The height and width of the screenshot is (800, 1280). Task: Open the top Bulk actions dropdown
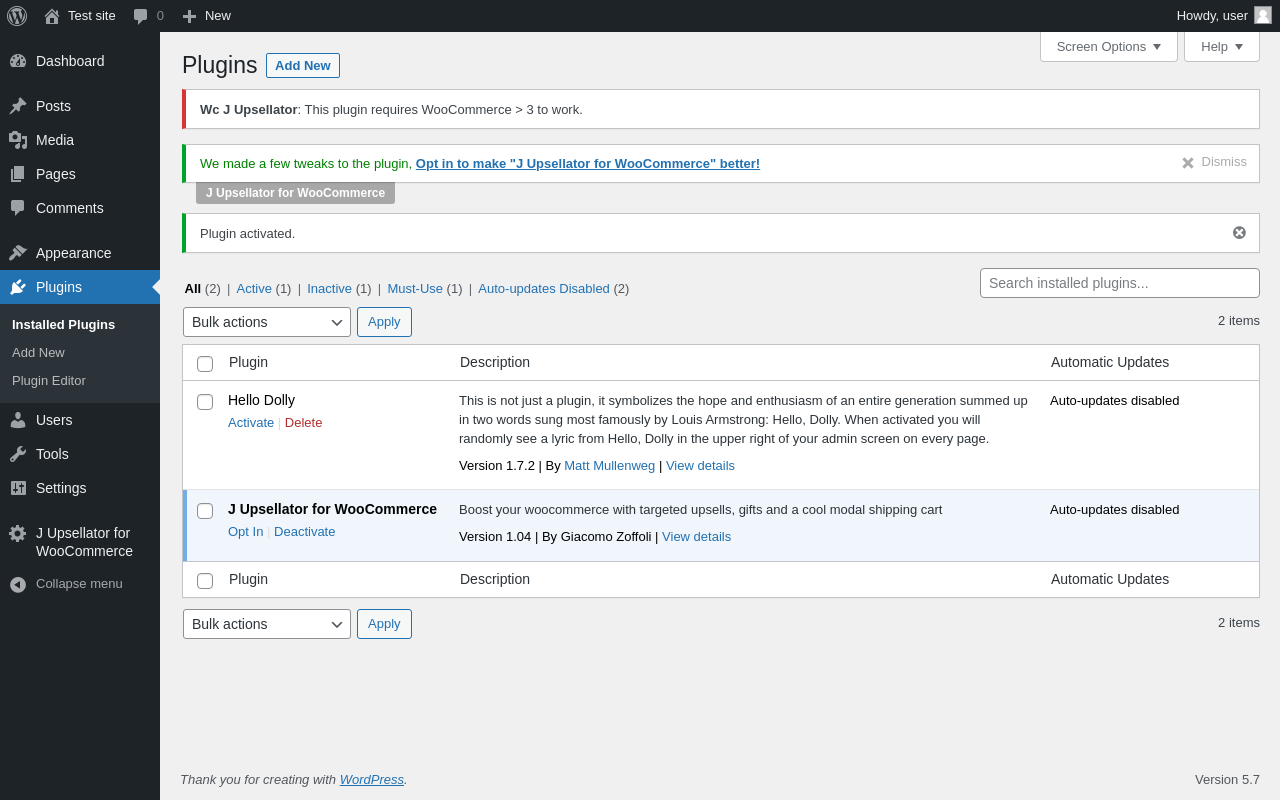(x=266, y=322)
